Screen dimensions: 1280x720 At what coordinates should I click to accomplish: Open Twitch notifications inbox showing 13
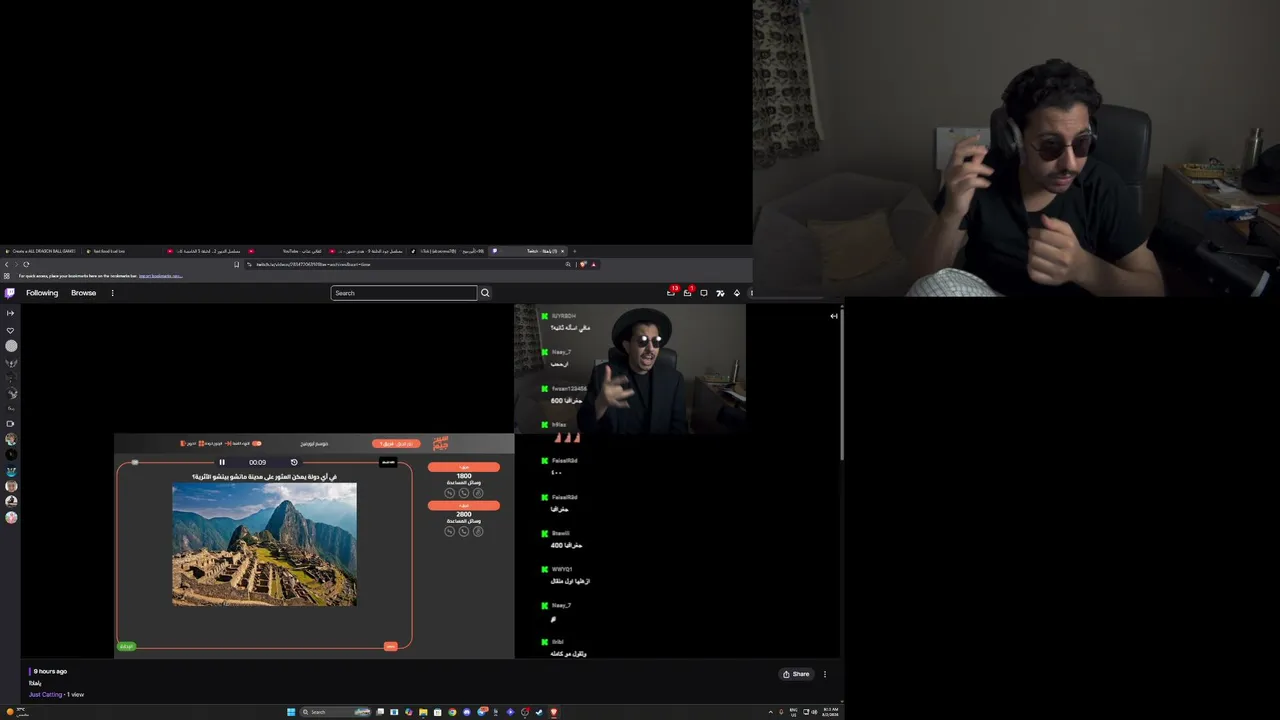click(671, 292)
